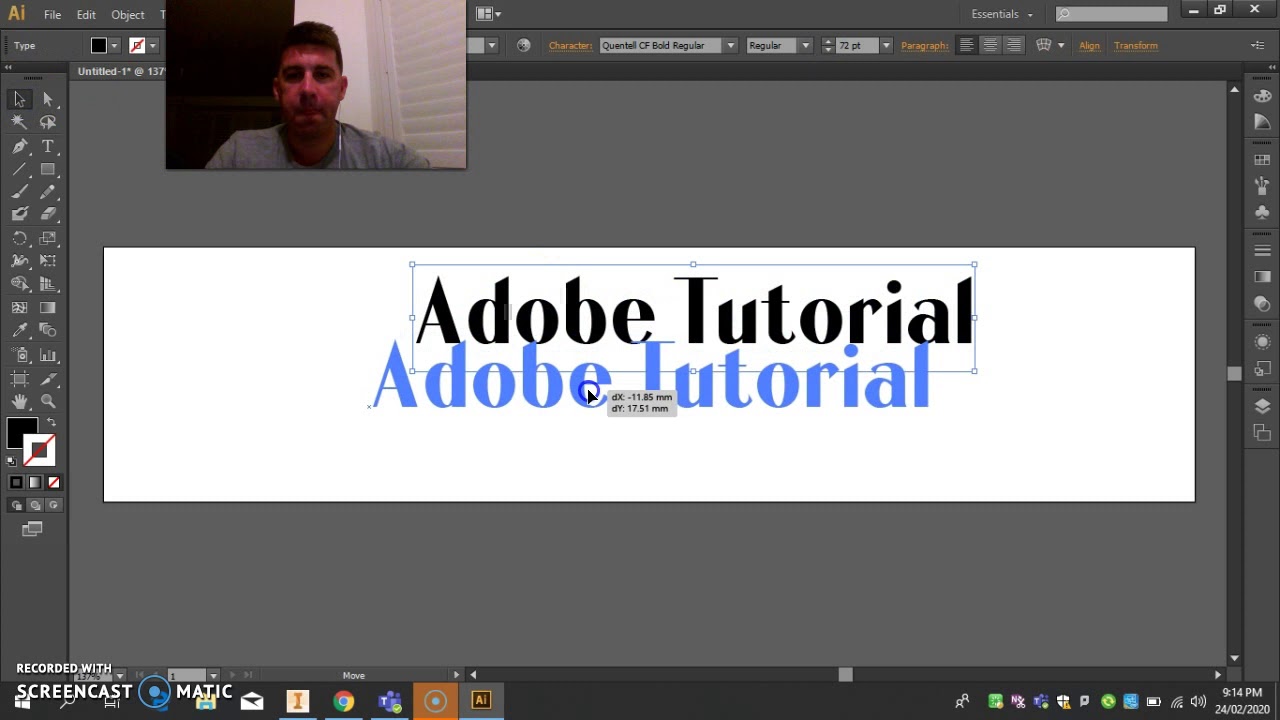Select the Shape Builder tool
Image resolution: width=1280 pixels, height=720 pixels.
point(19,285)
